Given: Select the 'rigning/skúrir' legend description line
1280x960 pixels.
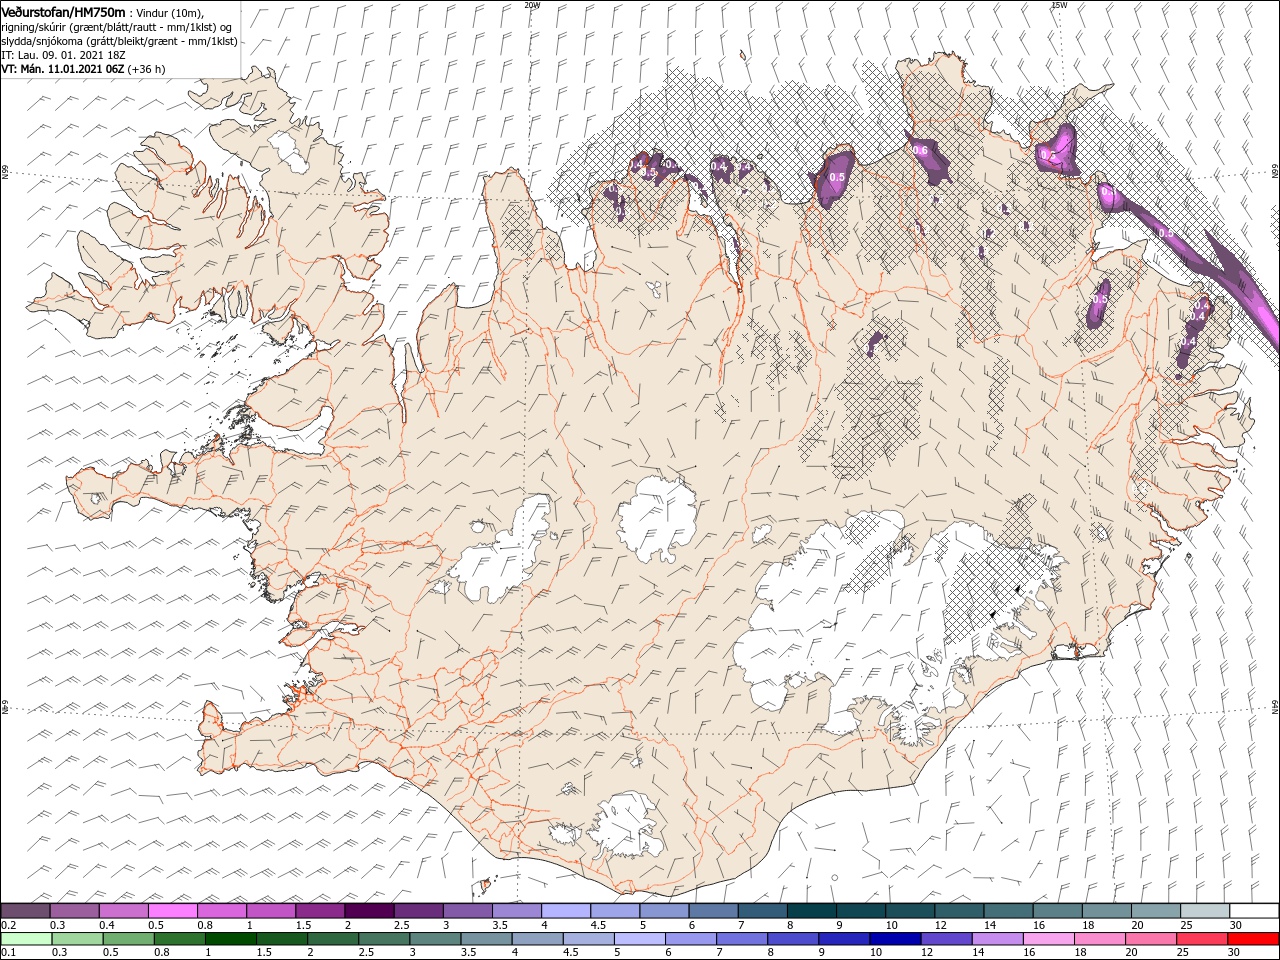Looking at the screenshot, I should 117,27.
